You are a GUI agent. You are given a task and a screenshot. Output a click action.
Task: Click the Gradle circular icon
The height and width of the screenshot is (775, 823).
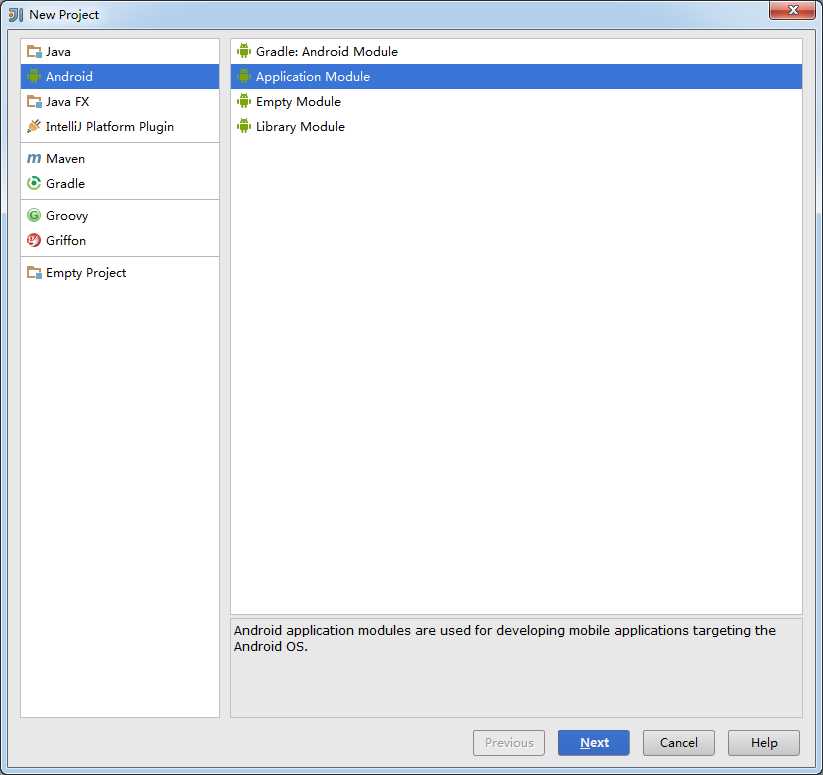pyautogui.click(x=34, y=183)
